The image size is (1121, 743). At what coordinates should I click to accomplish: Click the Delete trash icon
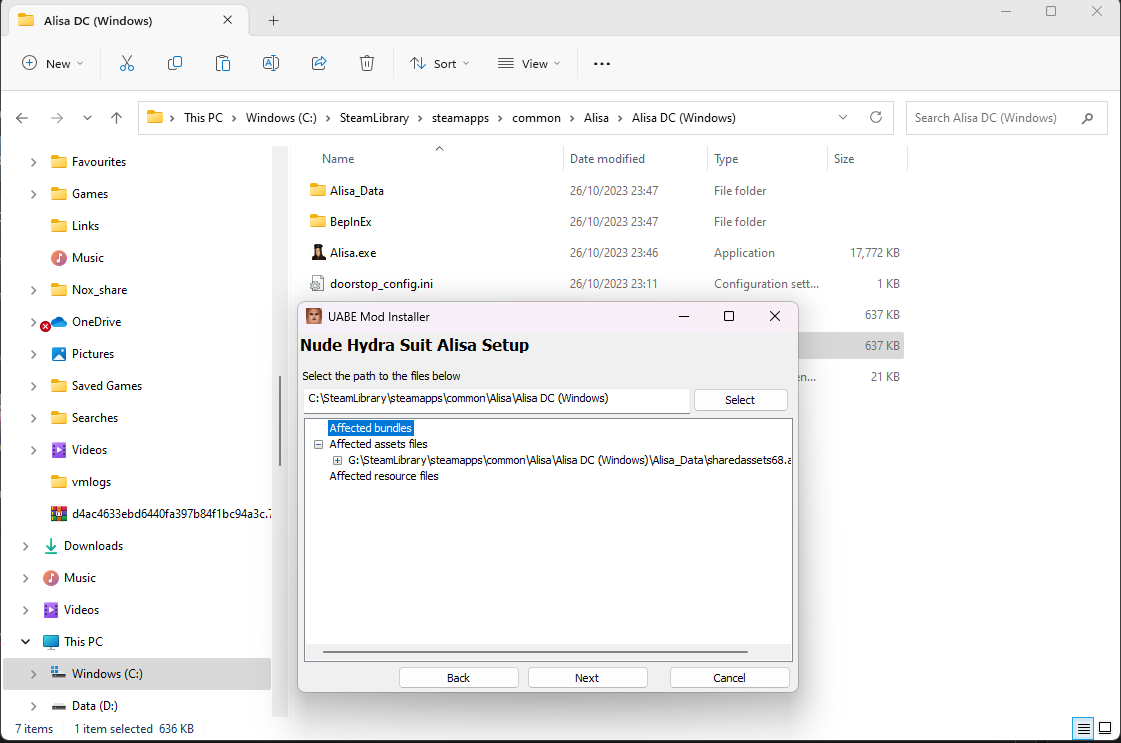click(367, 64)
